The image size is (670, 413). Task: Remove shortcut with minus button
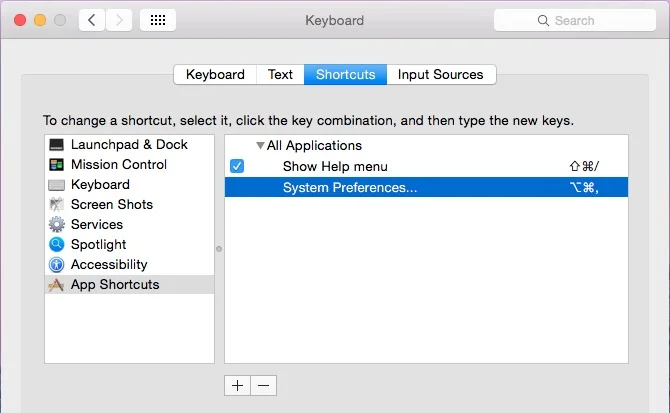click(x=264, y=386)
